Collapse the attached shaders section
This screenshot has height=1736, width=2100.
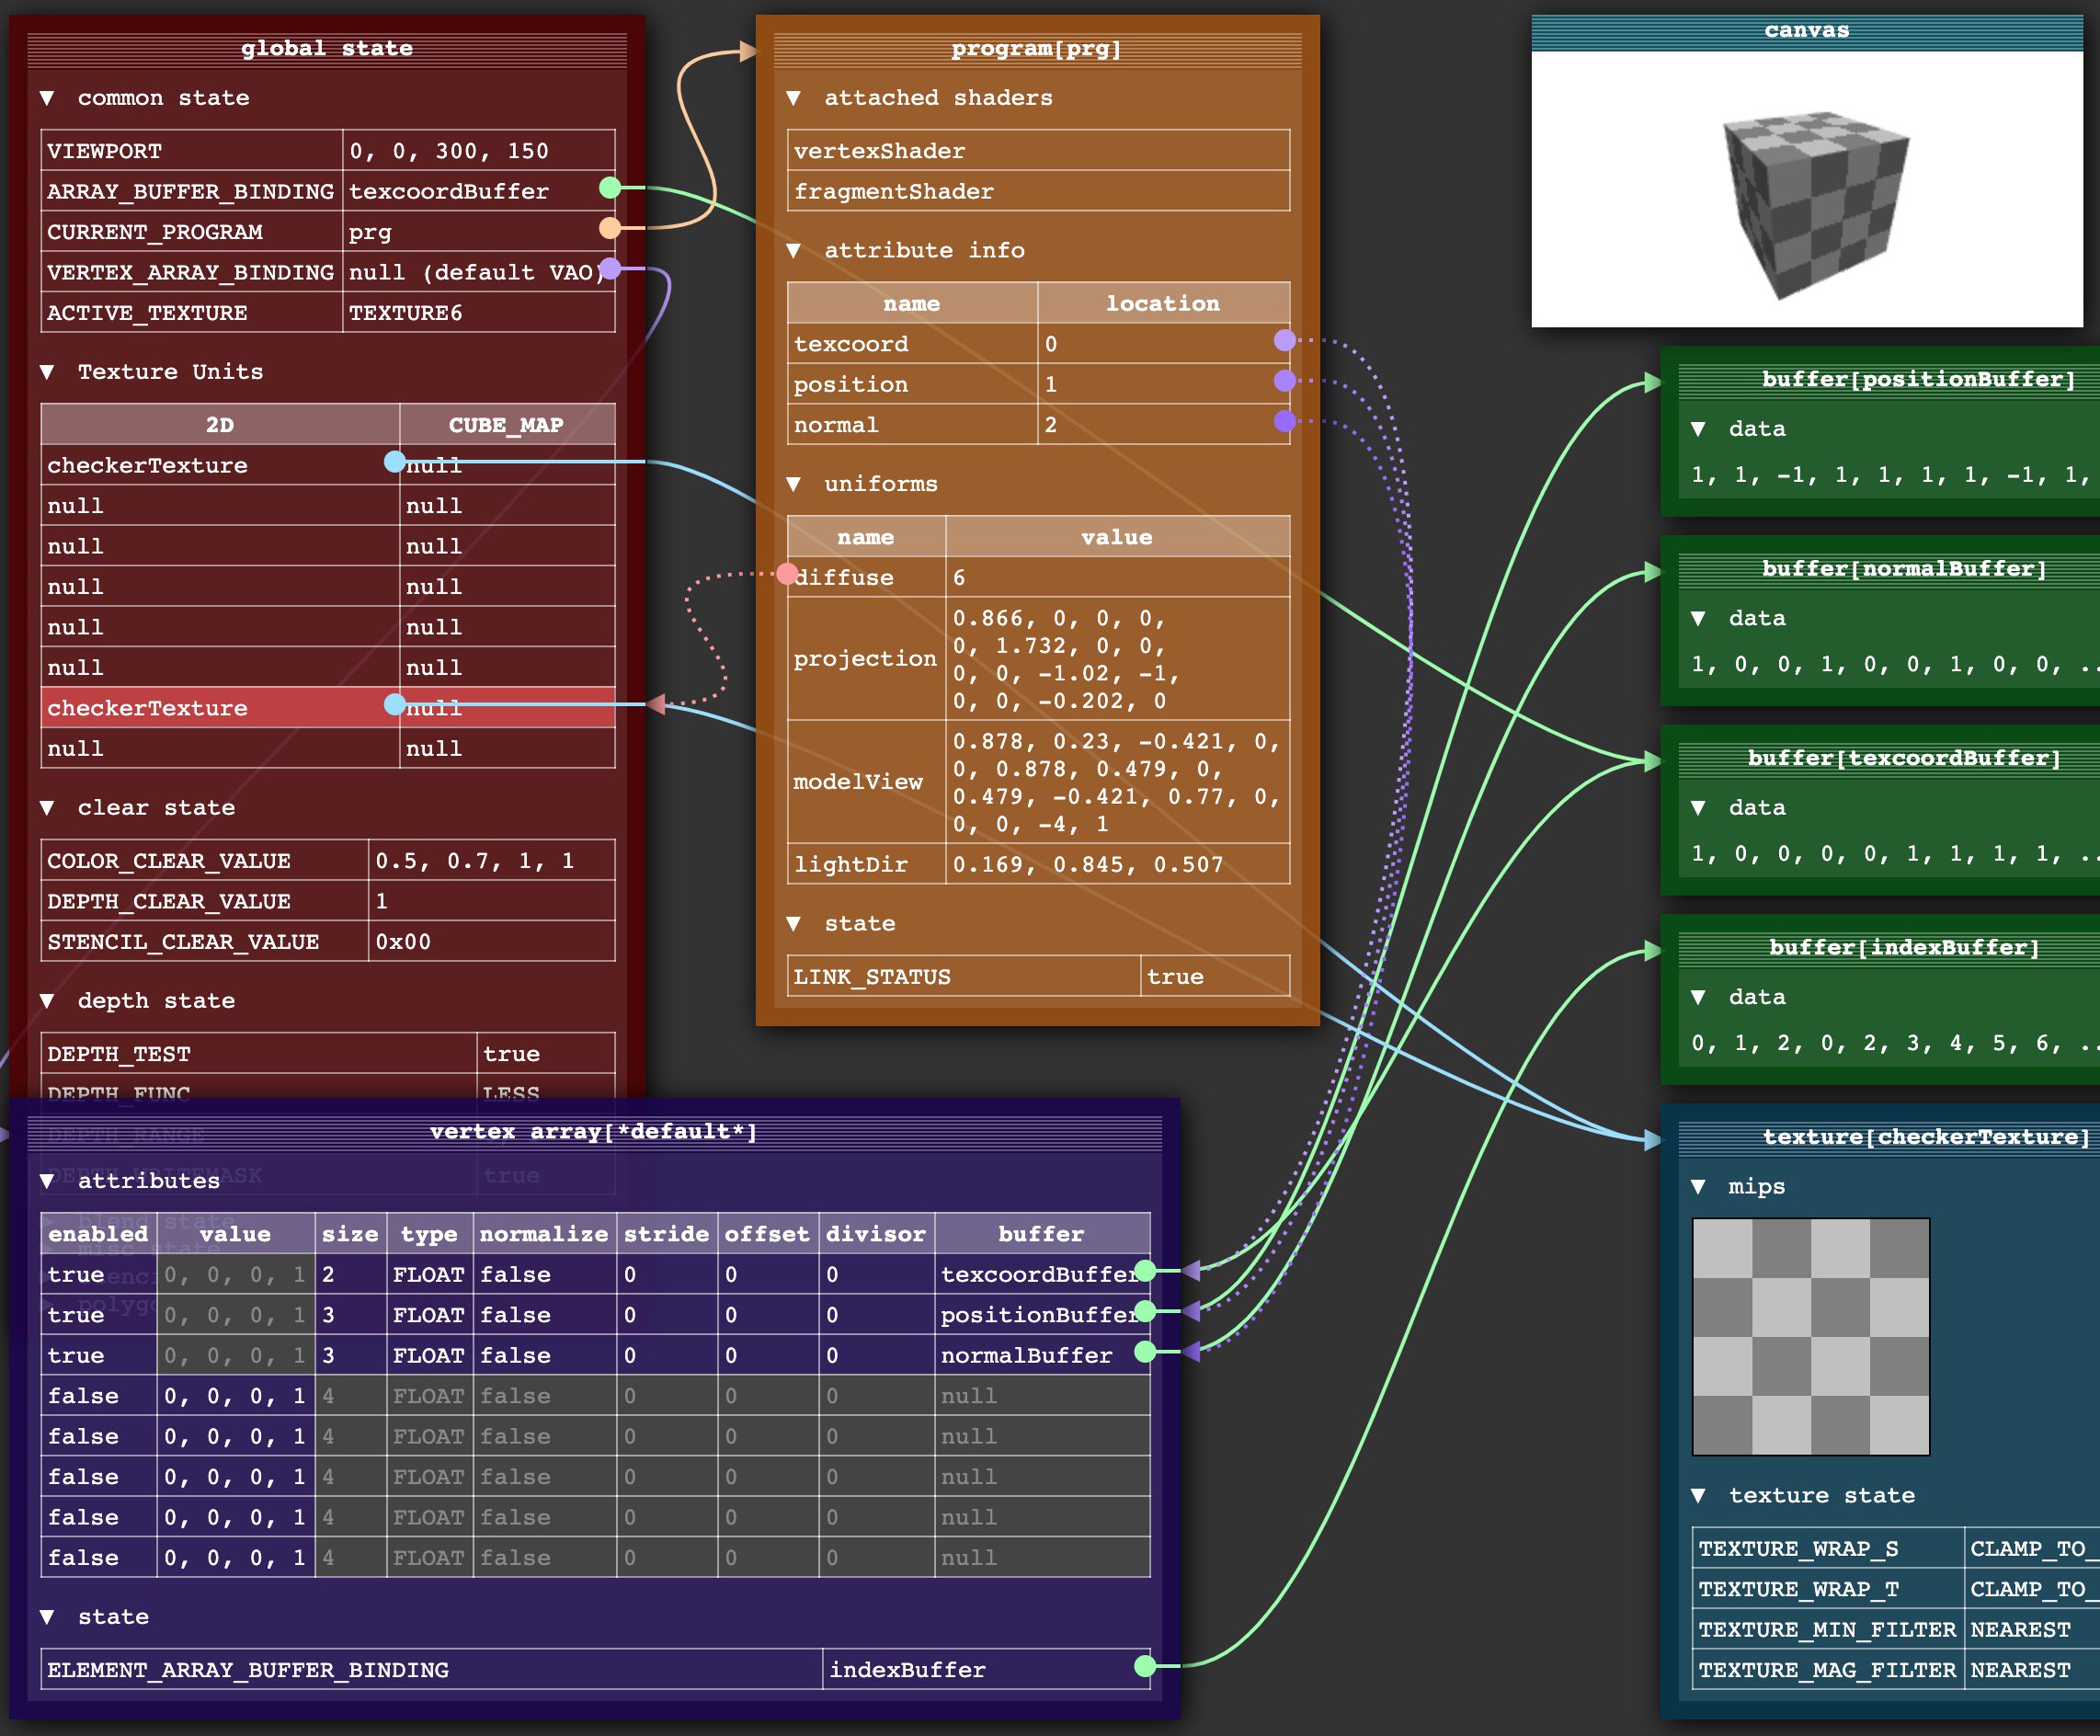pos(794,98)
